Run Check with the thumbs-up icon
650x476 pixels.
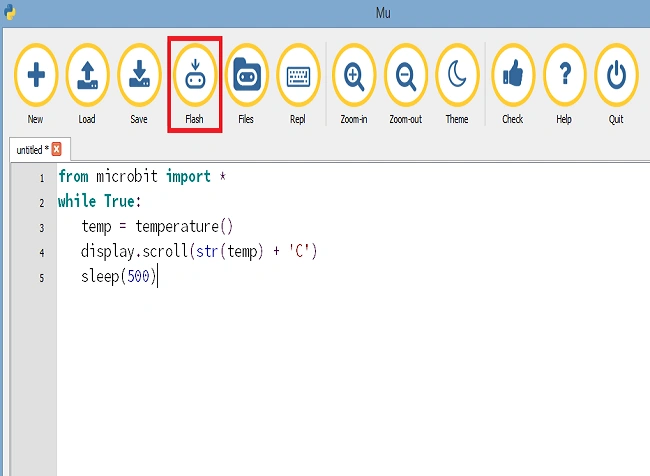coord(513,75)
